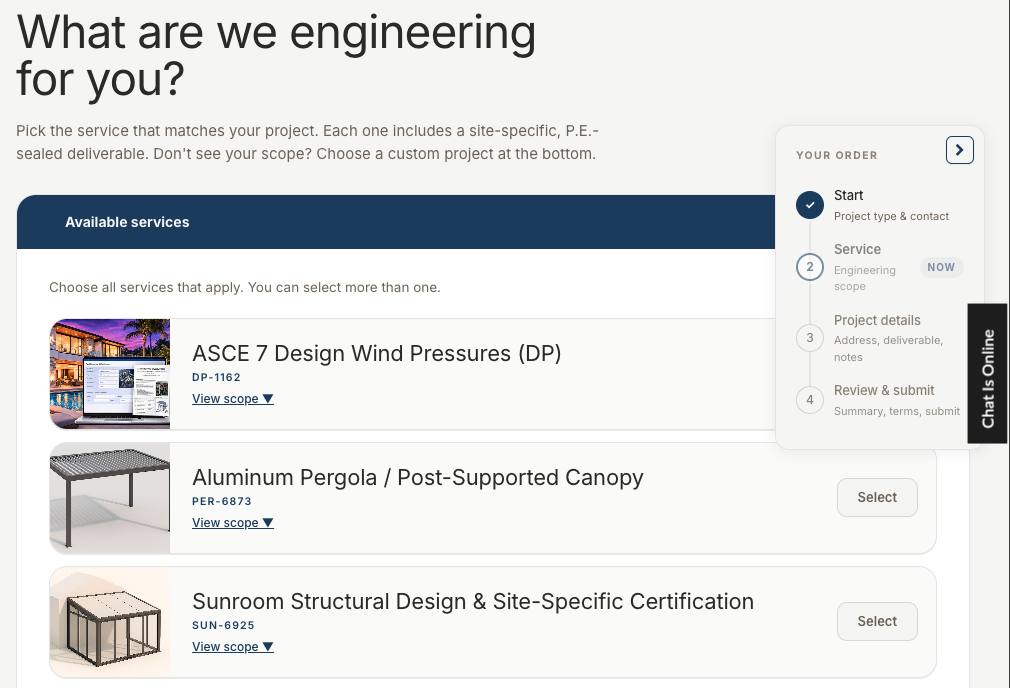The image size is (1010, 688).
Task: Click the Project details step label
Action: pyautogui.click(x=877, y=320)
